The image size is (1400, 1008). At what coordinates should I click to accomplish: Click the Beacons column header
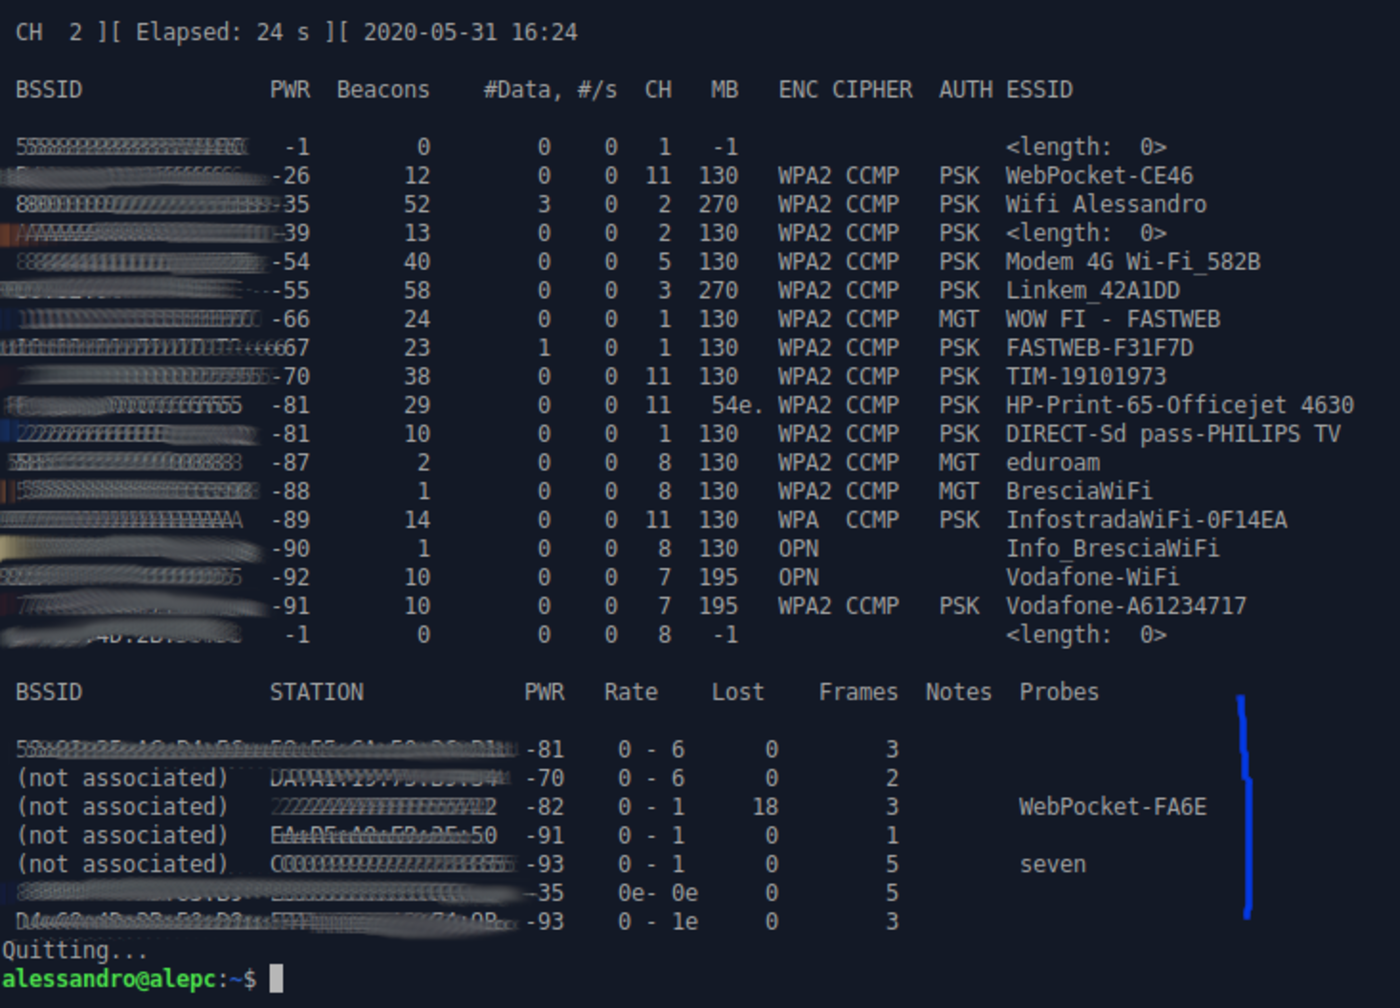(x=383, y=89)
